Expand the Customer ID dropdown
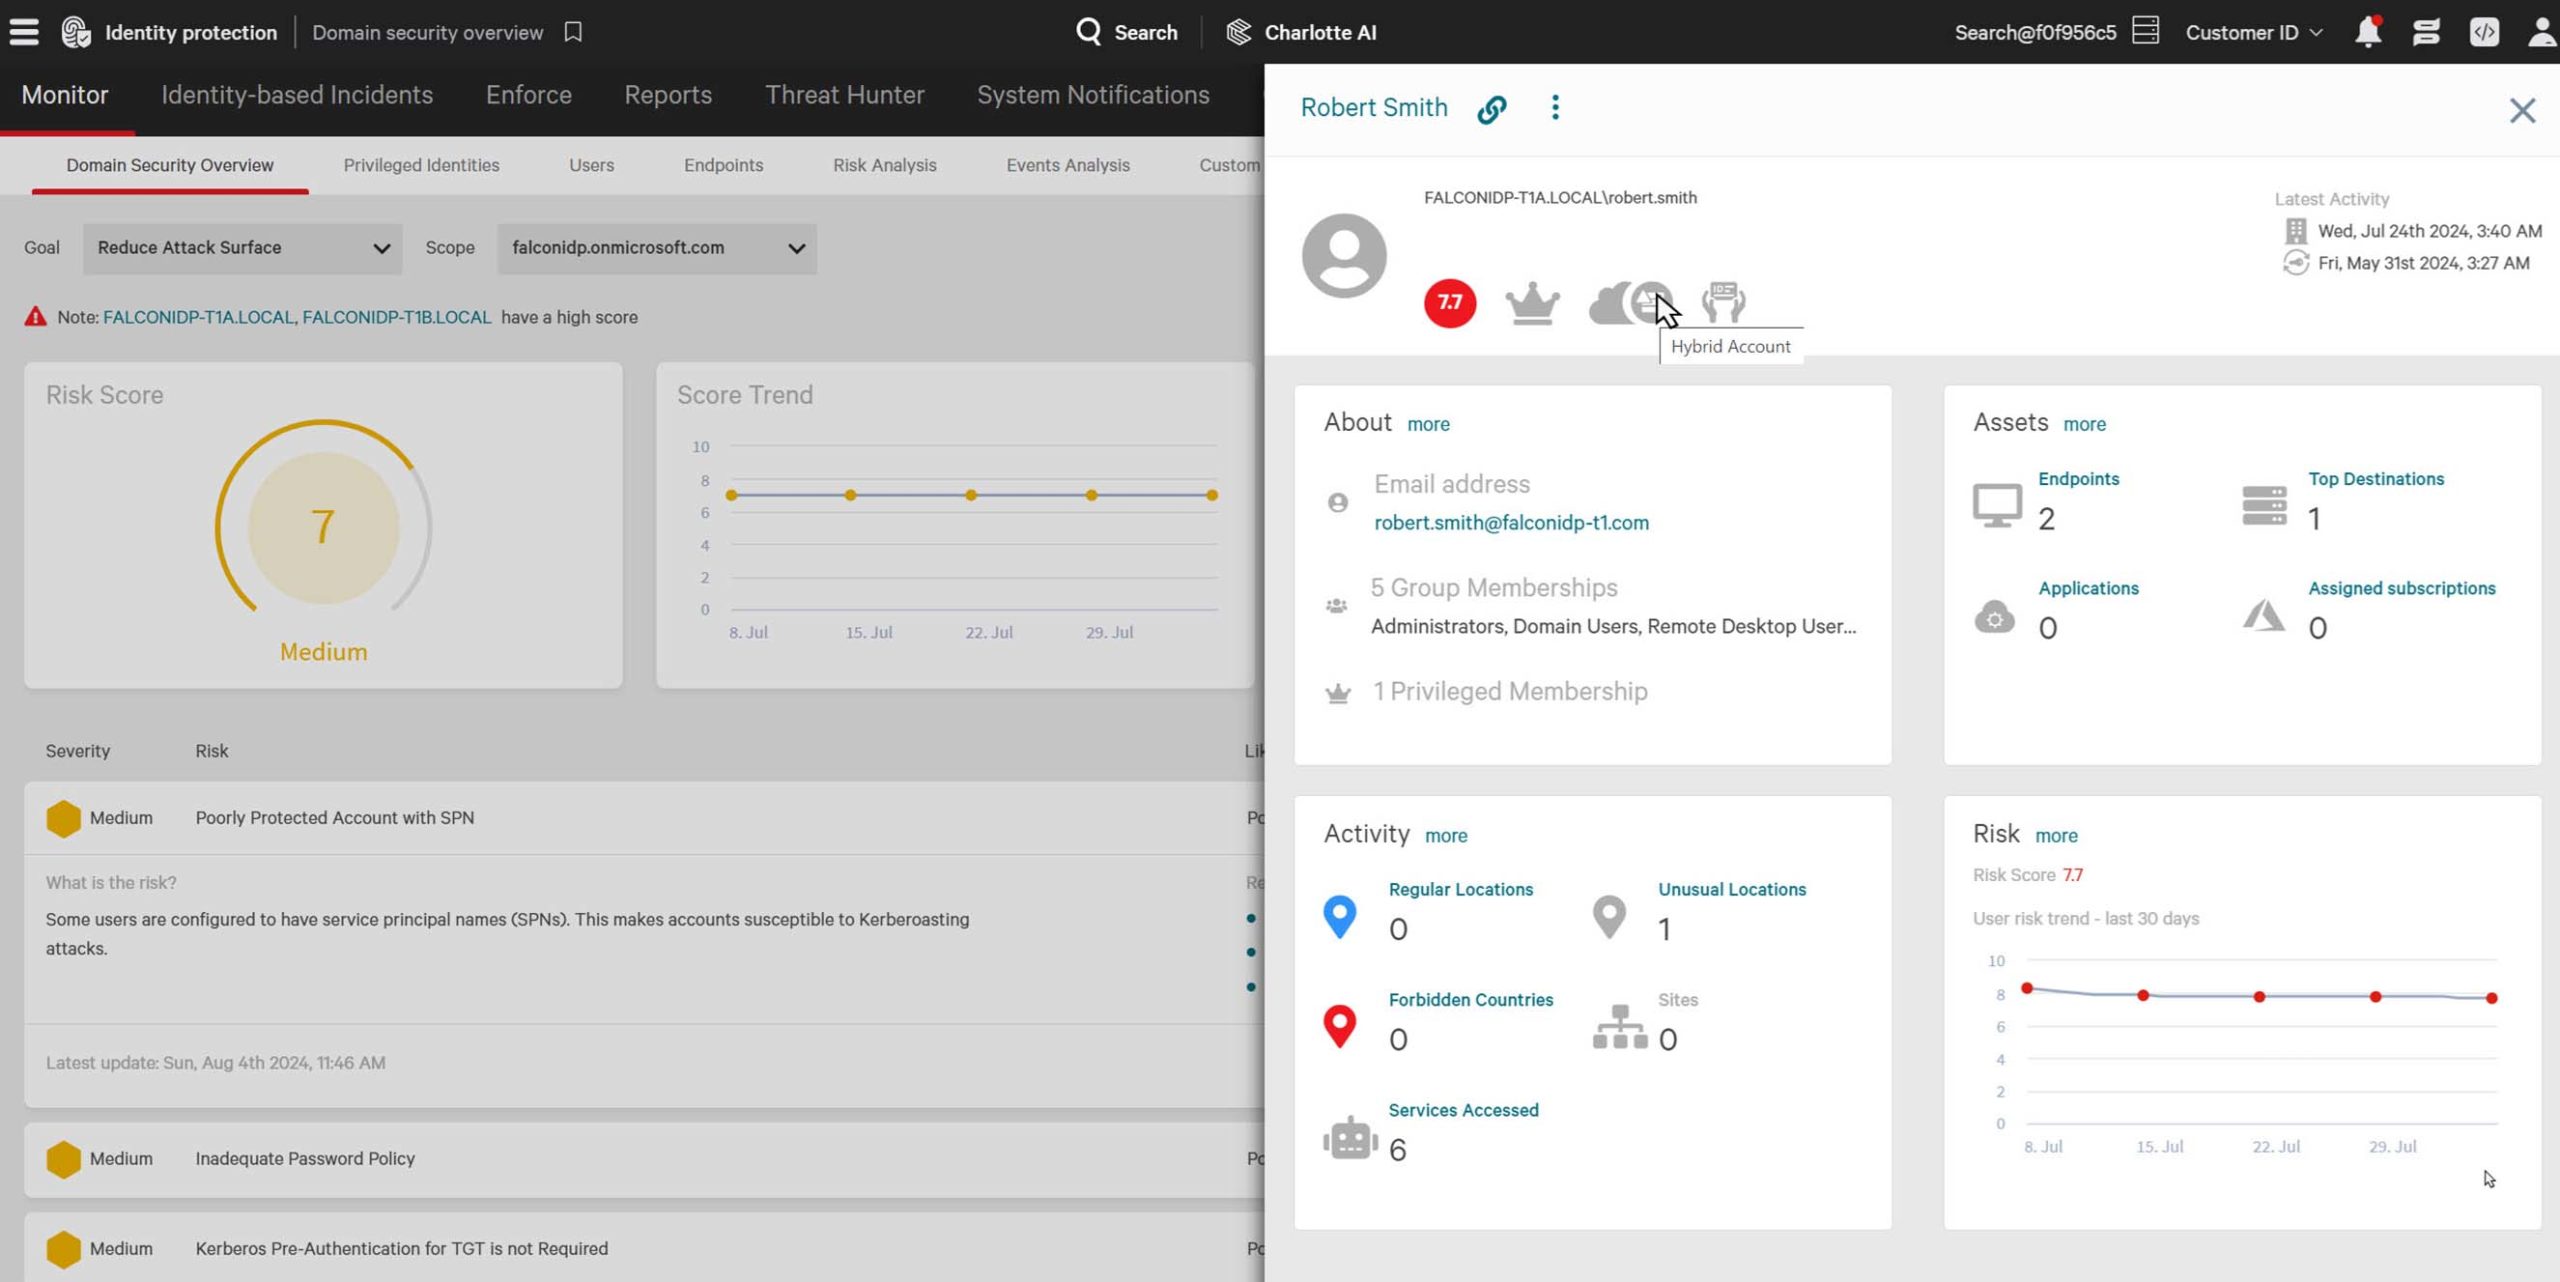This screenshot has width=2560, height=1282. [x=2254, y=32]
